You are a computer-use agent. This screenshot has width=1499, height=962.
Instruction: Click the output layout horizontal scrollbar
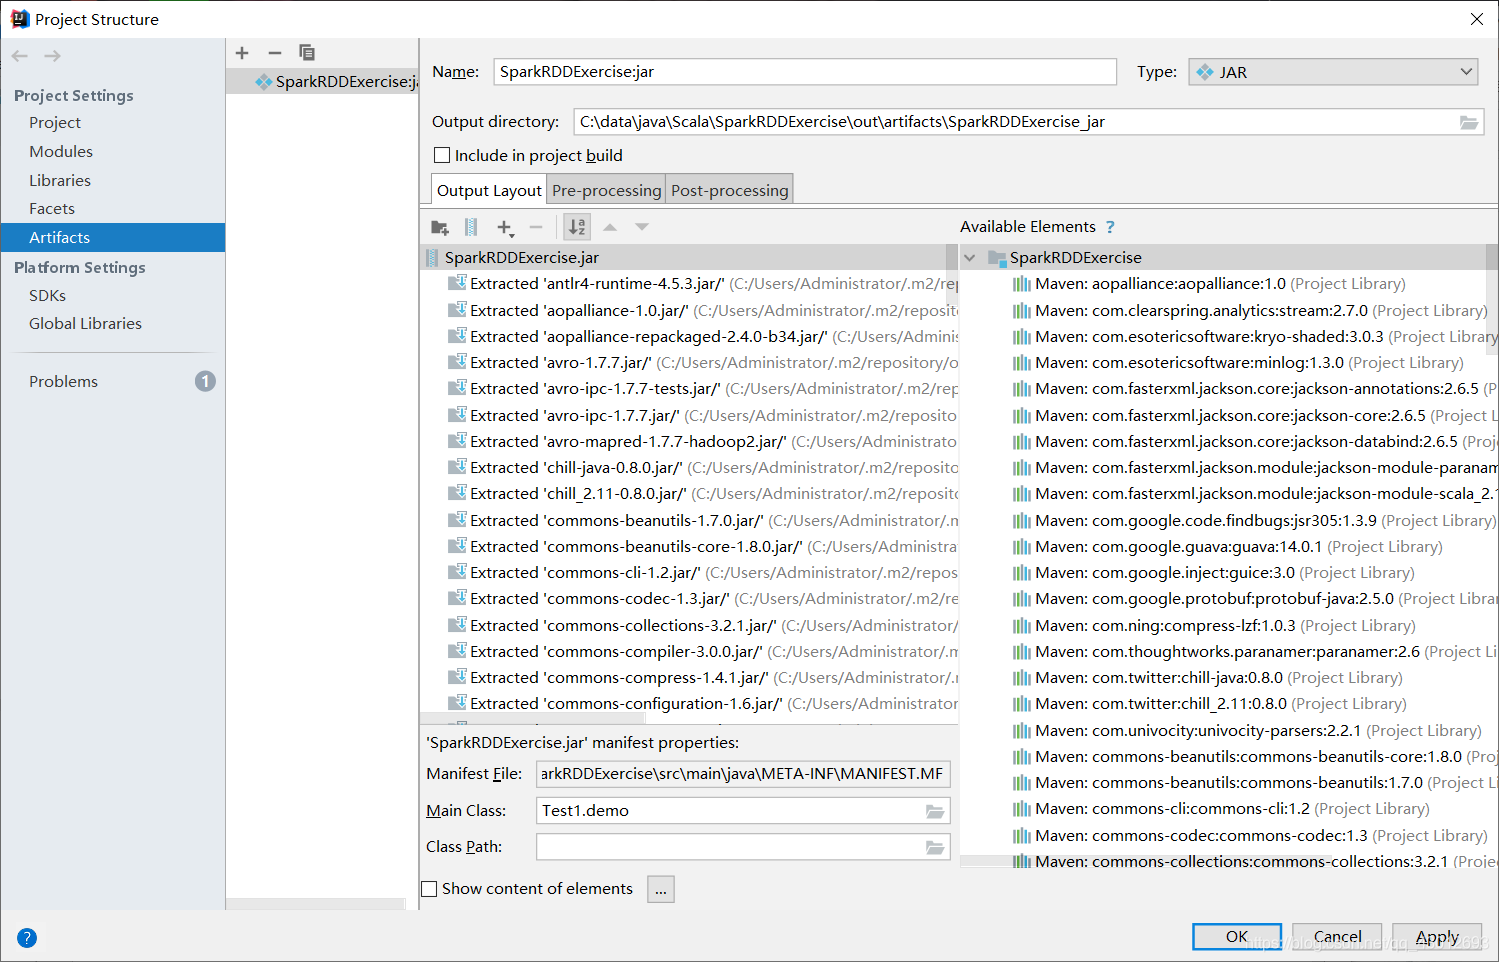(x=533, y=720)
